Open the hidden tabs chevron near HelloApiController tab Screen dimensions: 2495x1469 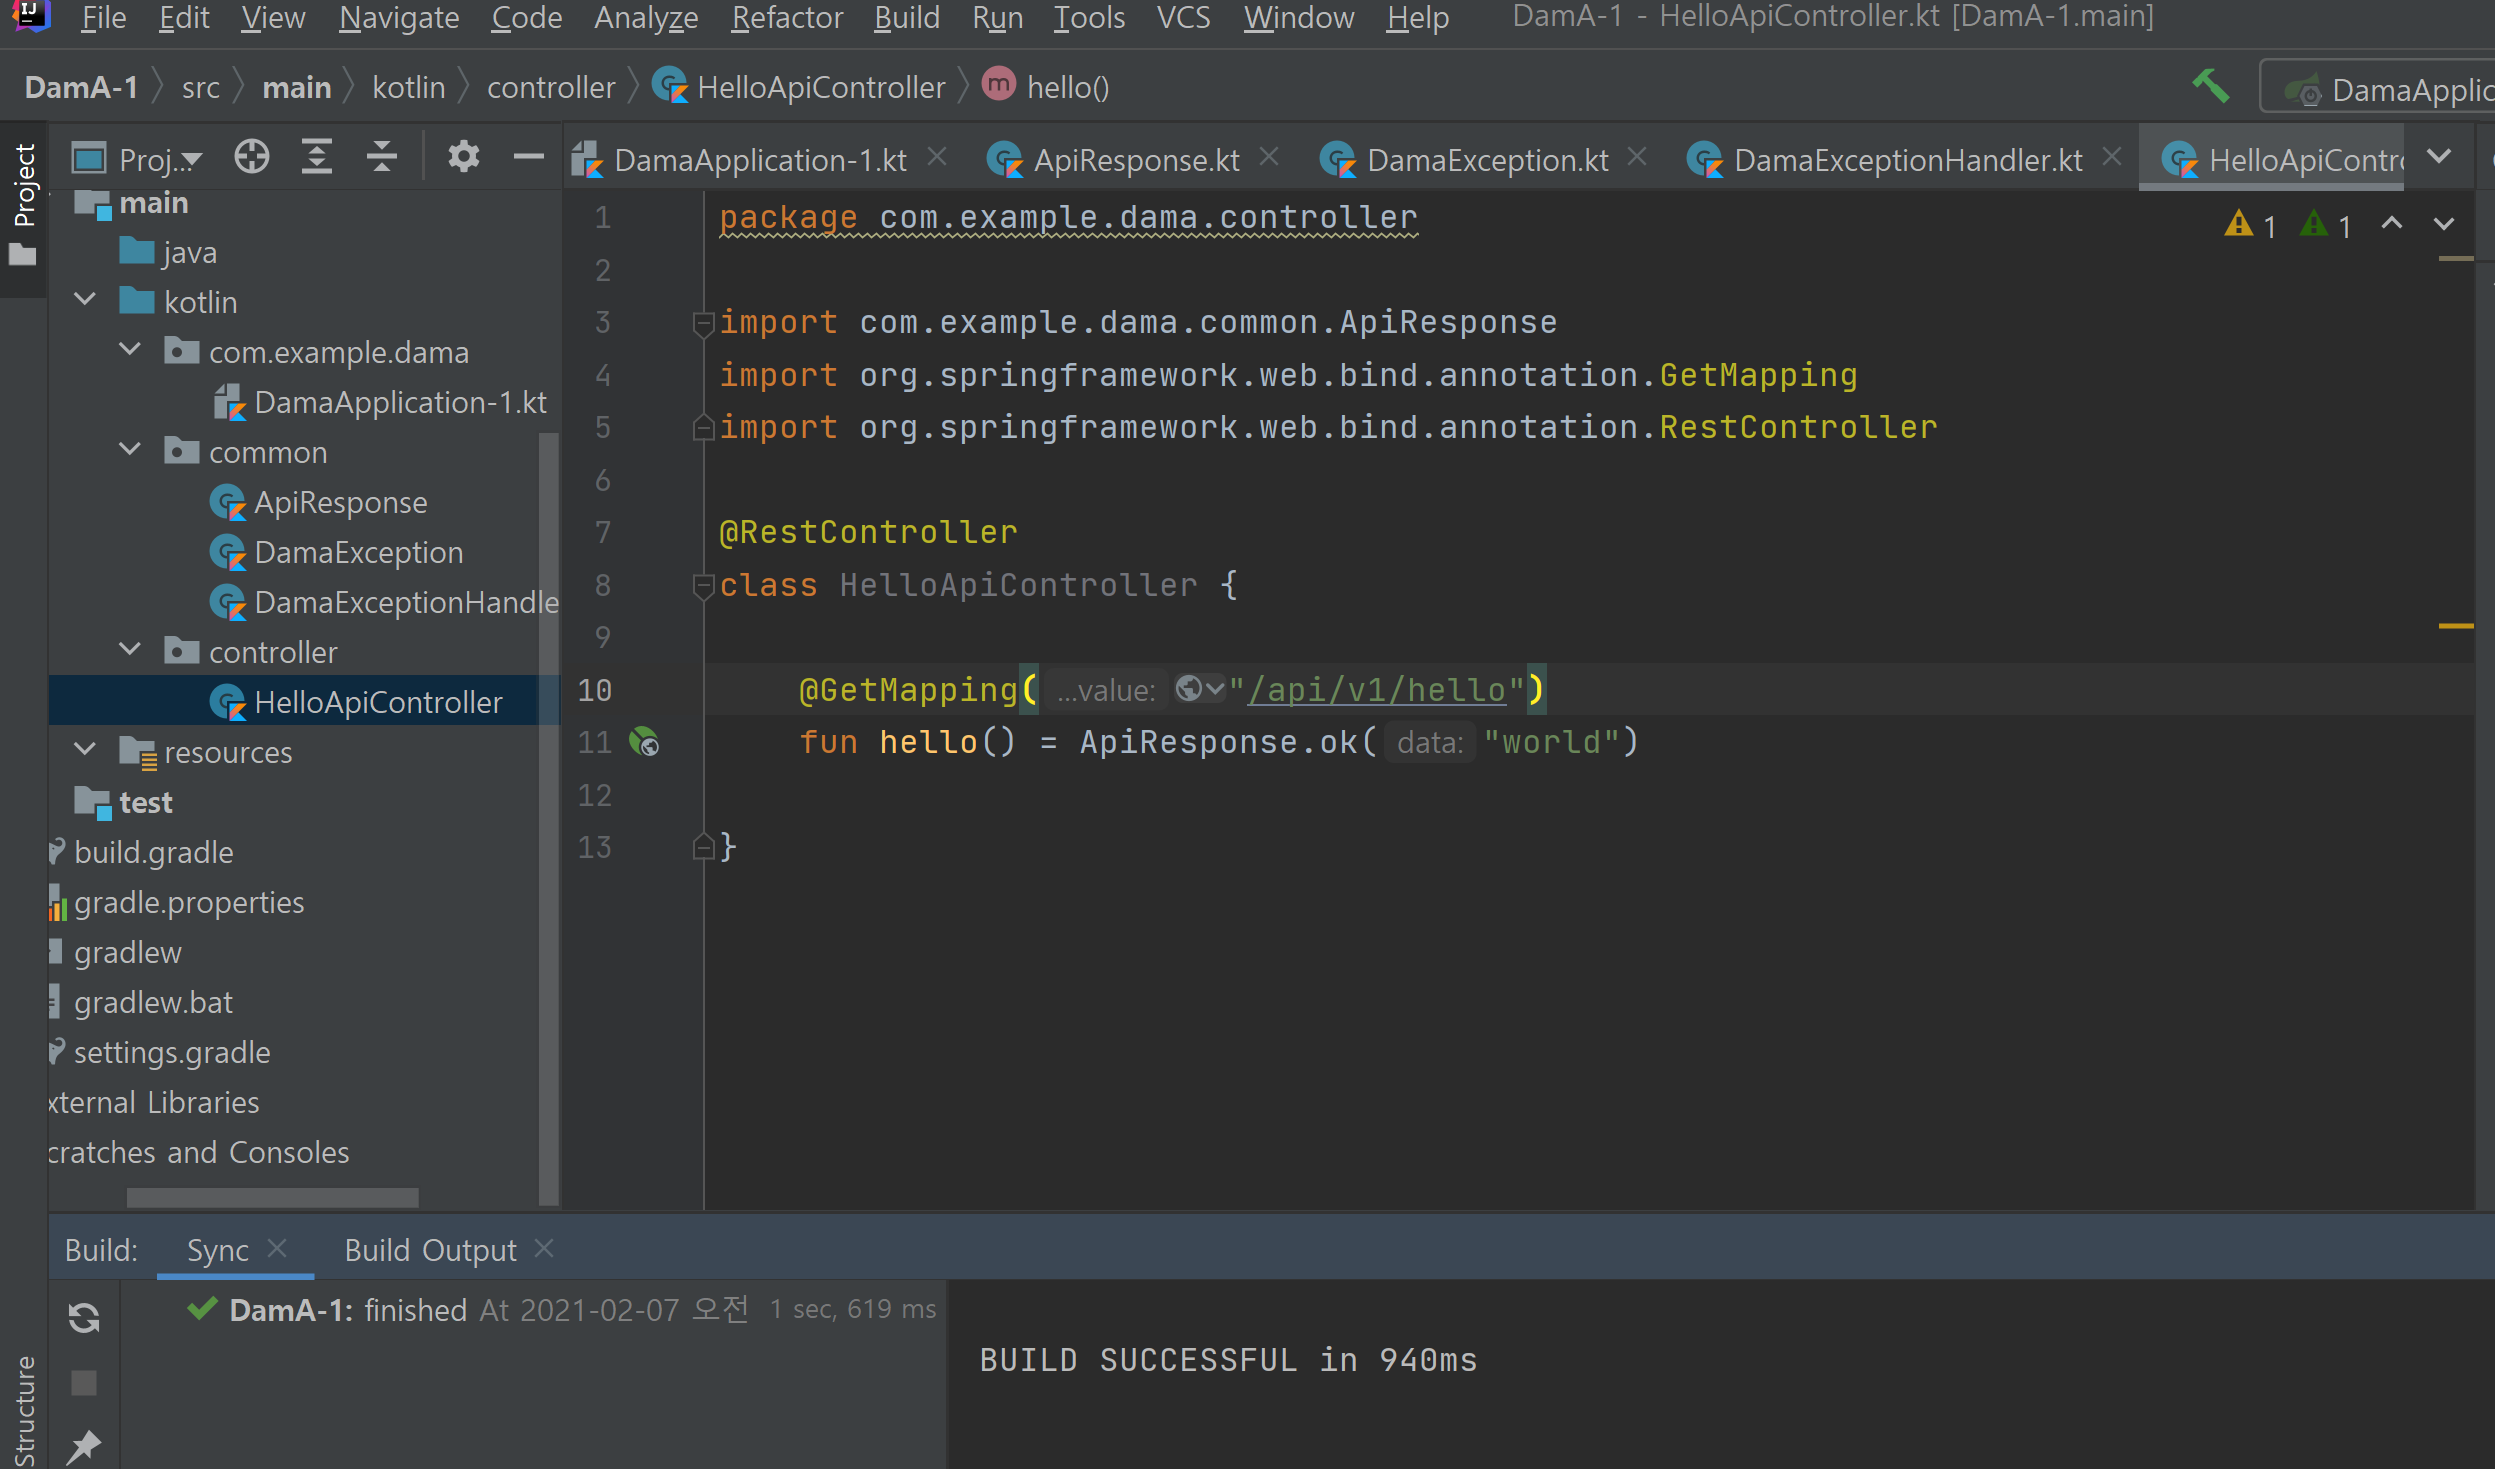tap(2441, 157)
